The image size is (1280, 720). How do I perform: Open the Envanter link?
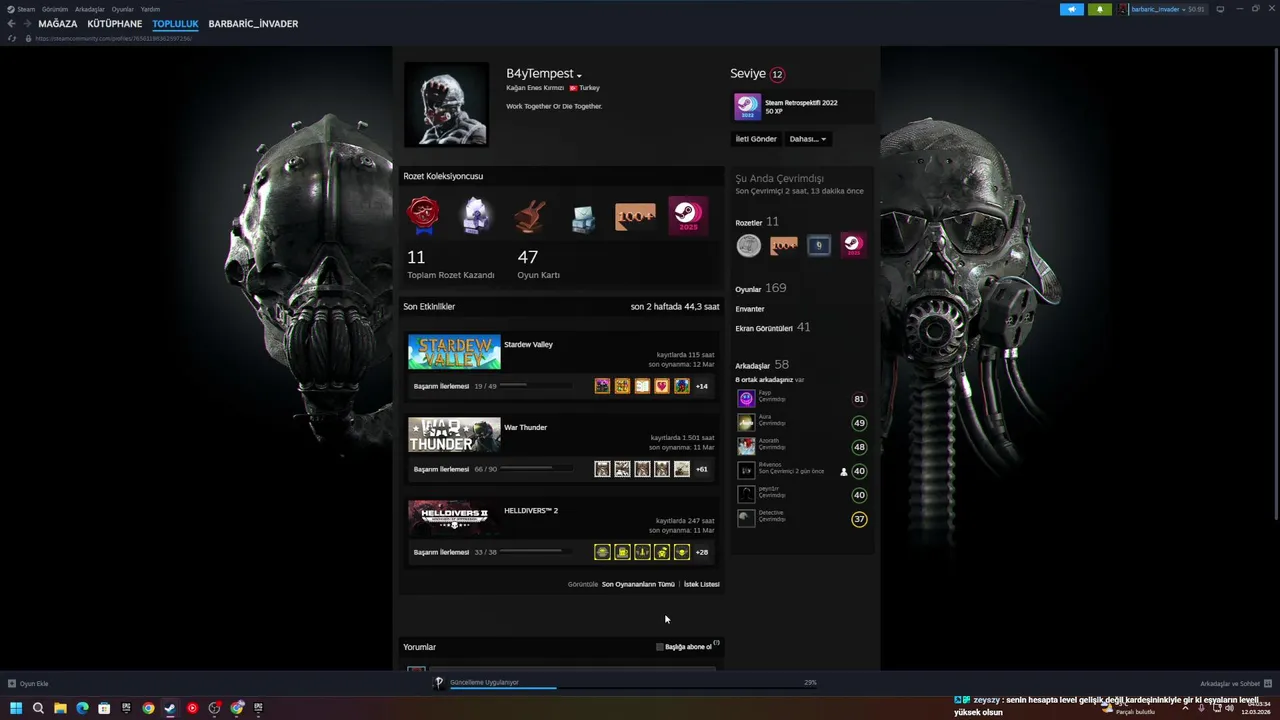(x=750, y=309)
